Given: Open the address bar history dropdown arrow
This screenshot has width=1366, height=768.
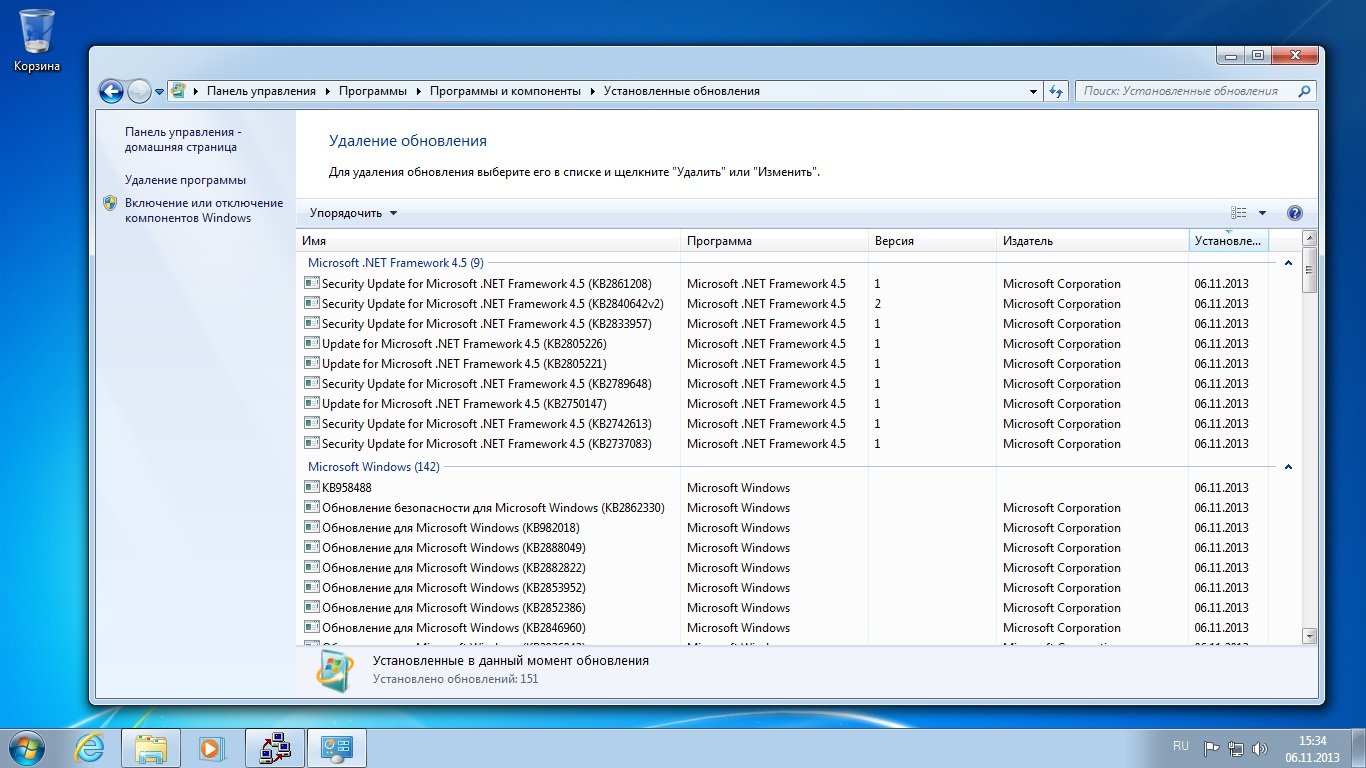Looking at the screenshot, I should point(1034,91).
